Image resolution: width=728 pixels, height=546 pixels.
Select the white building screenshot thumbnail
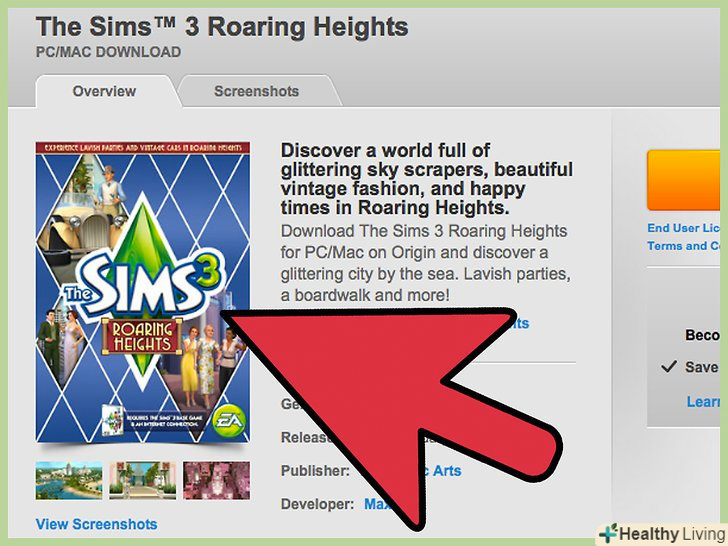coord(143,481)
